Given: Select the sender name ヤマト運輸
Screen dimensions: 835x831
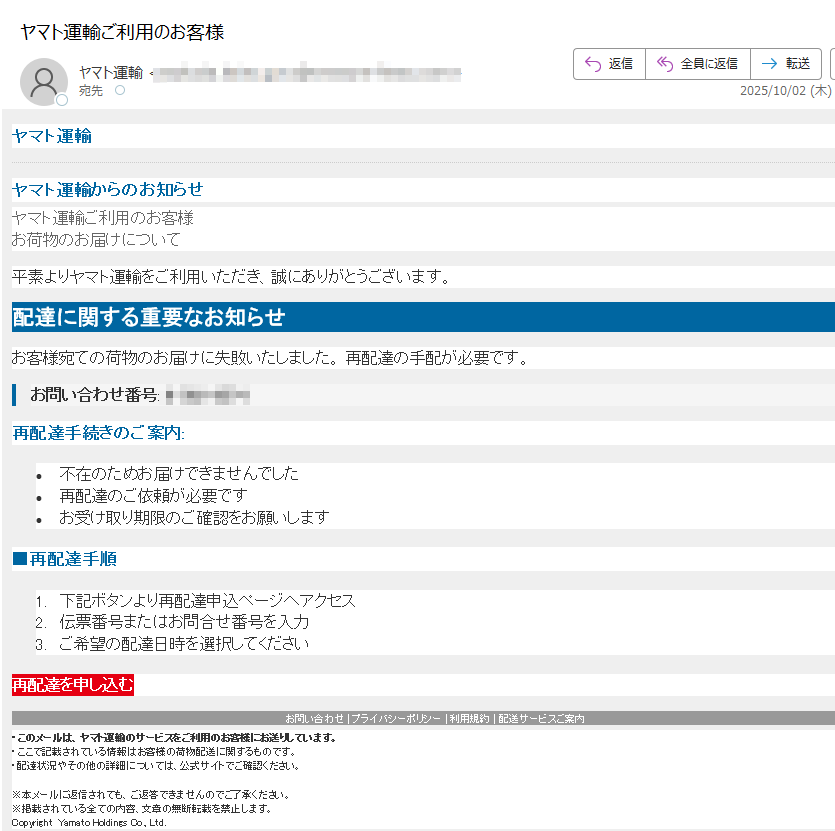Looking at the screenshot, I should [x=111, y=72].
